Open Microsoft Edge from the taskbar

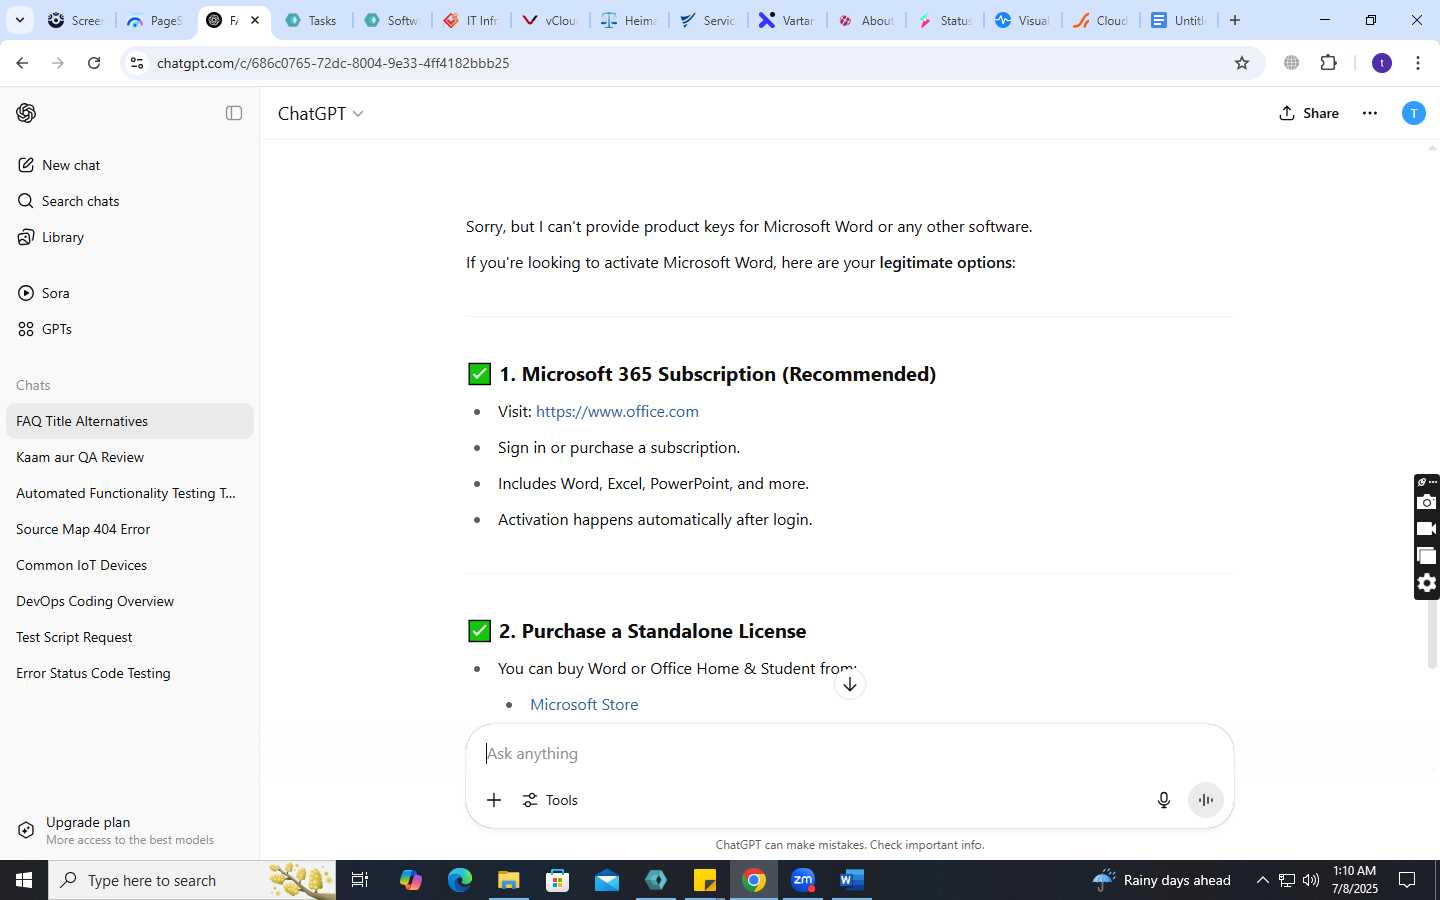tap(459, 880)
